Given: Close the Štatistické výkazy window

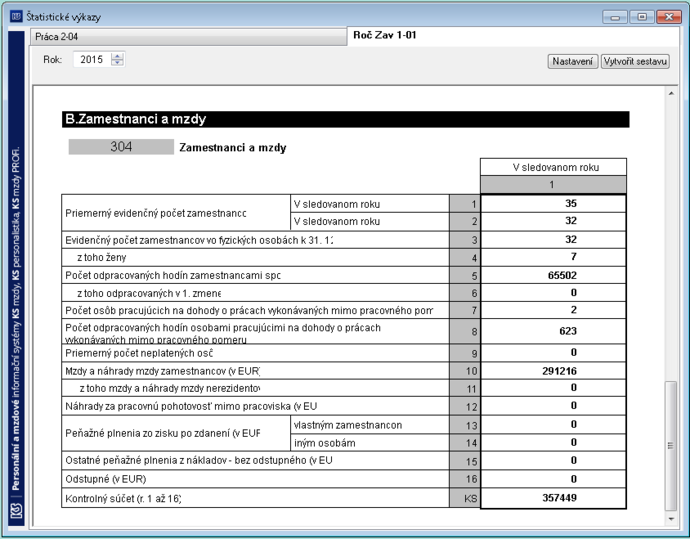Looking at the screenshot, I should pos(669,17).
